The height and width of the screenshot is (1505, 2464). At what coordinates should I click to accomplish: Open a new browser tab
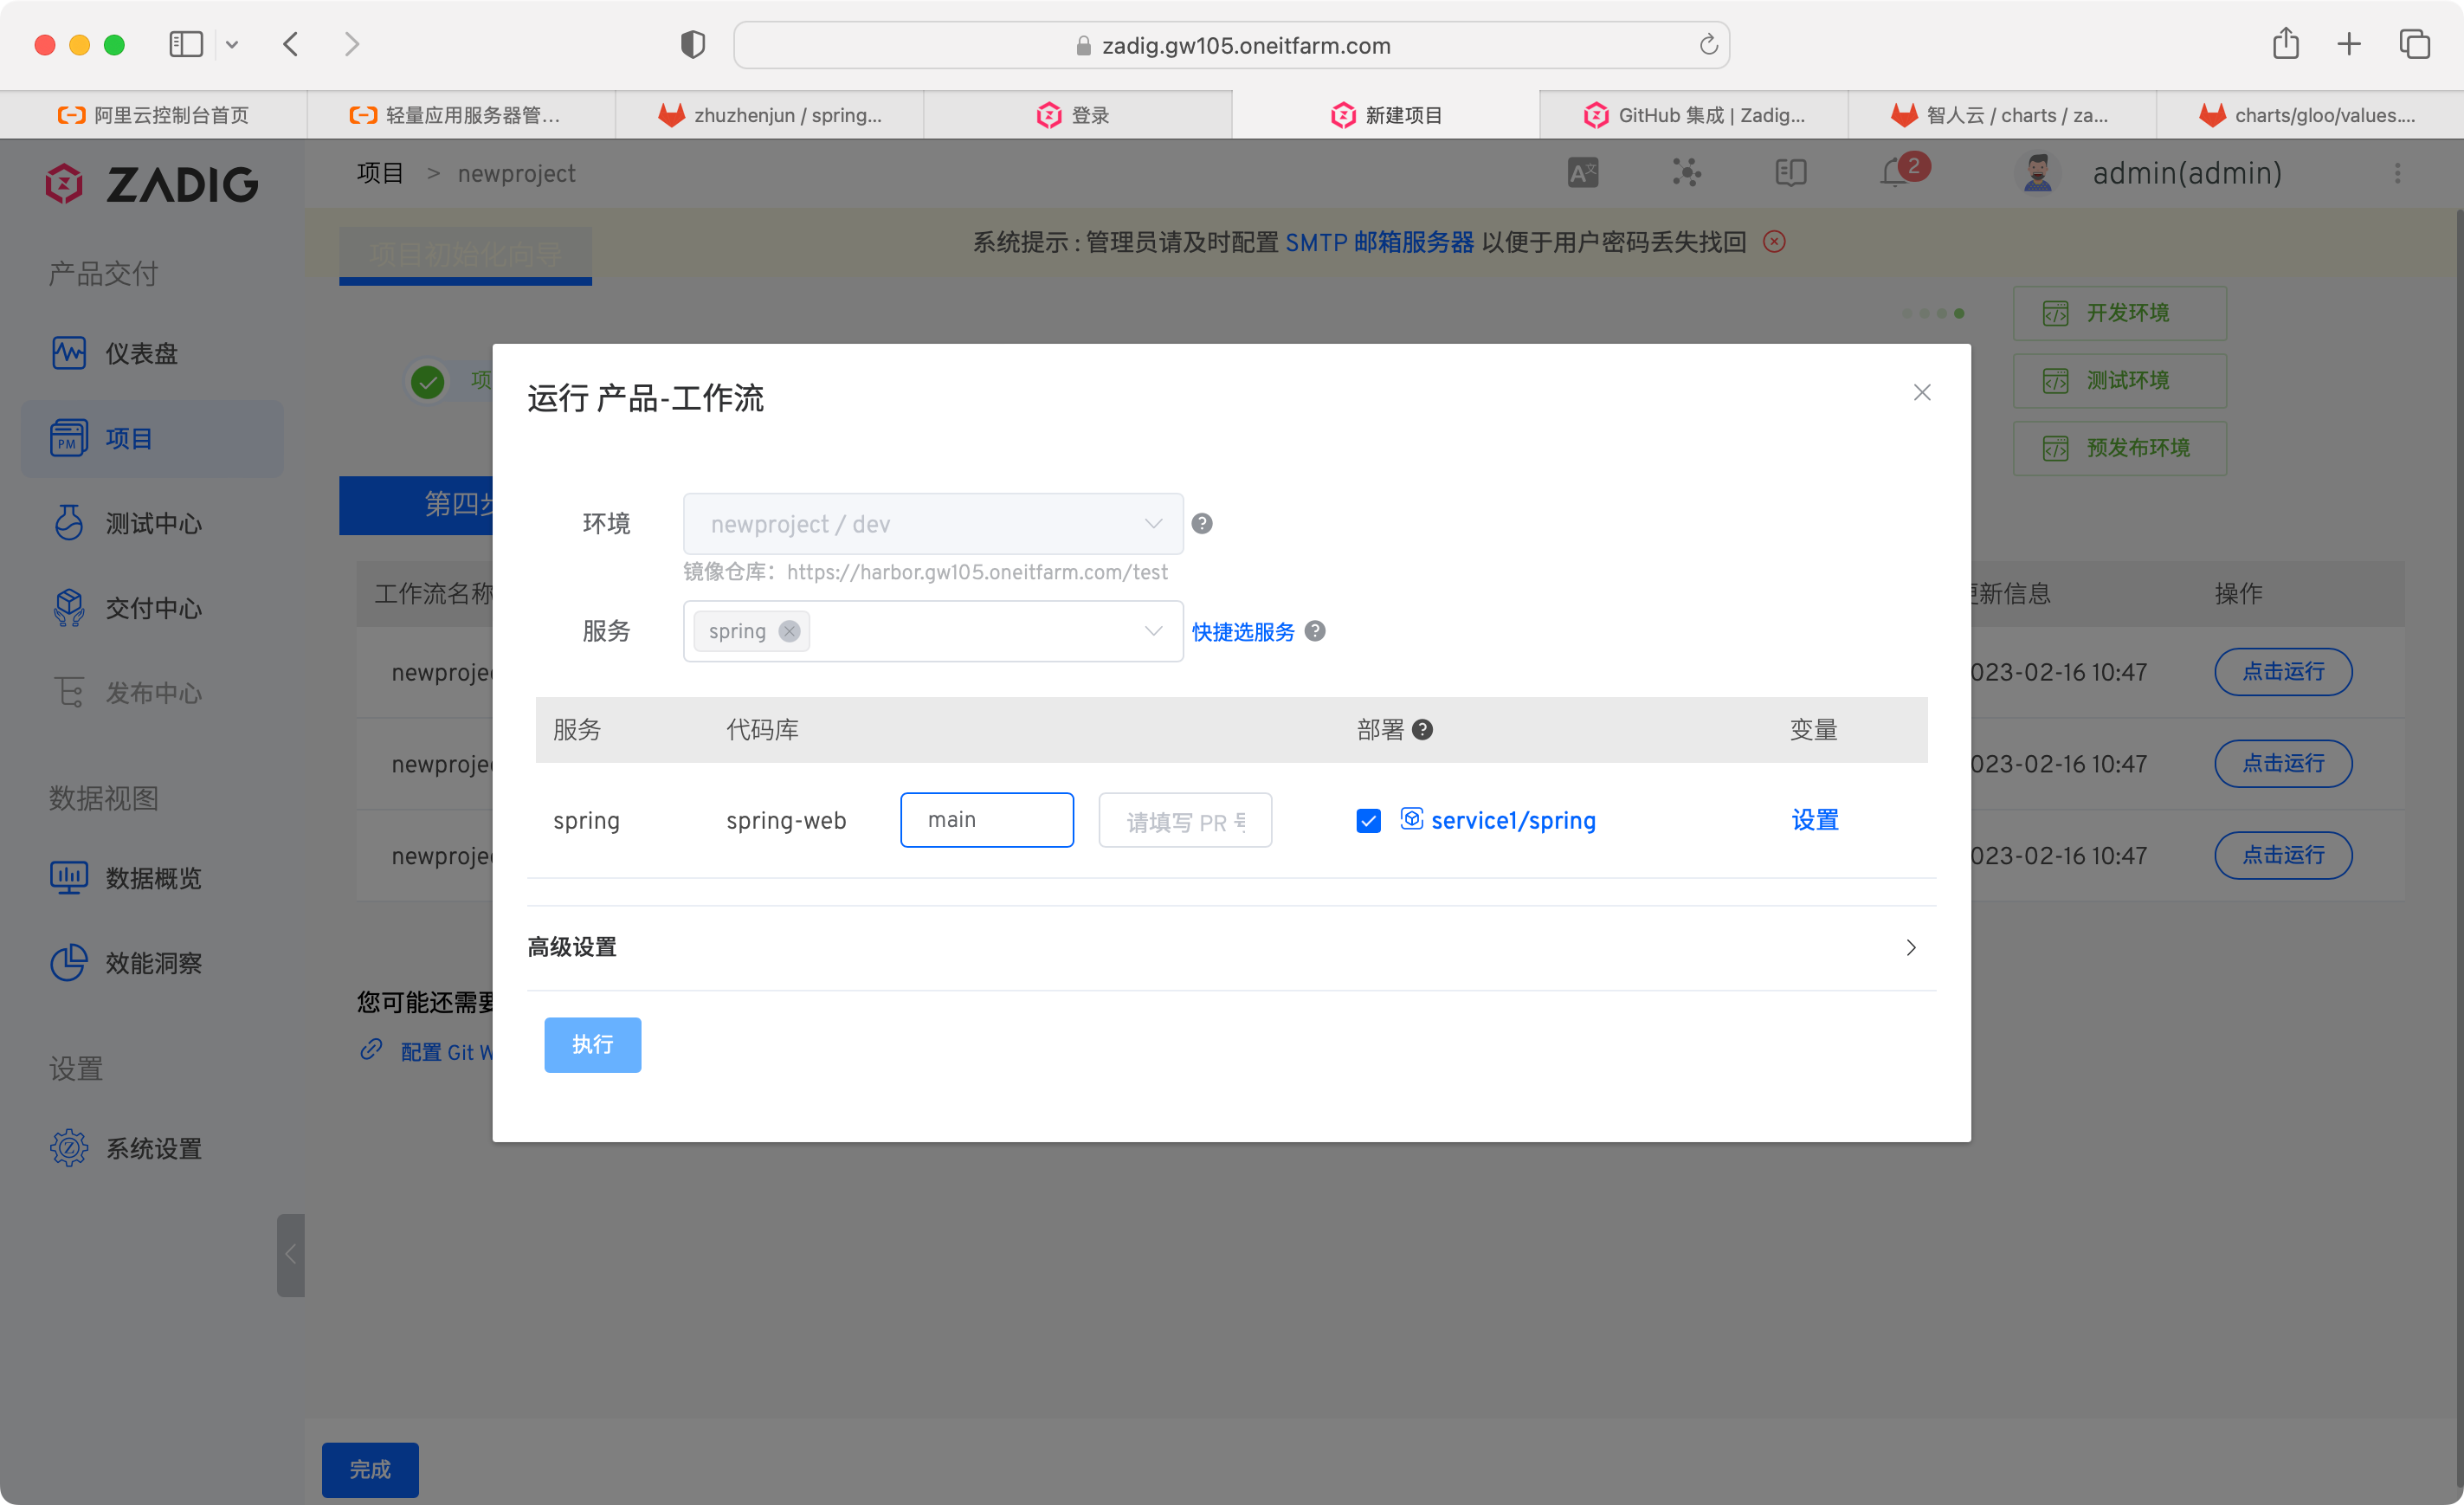click(x=2349, y=44)
